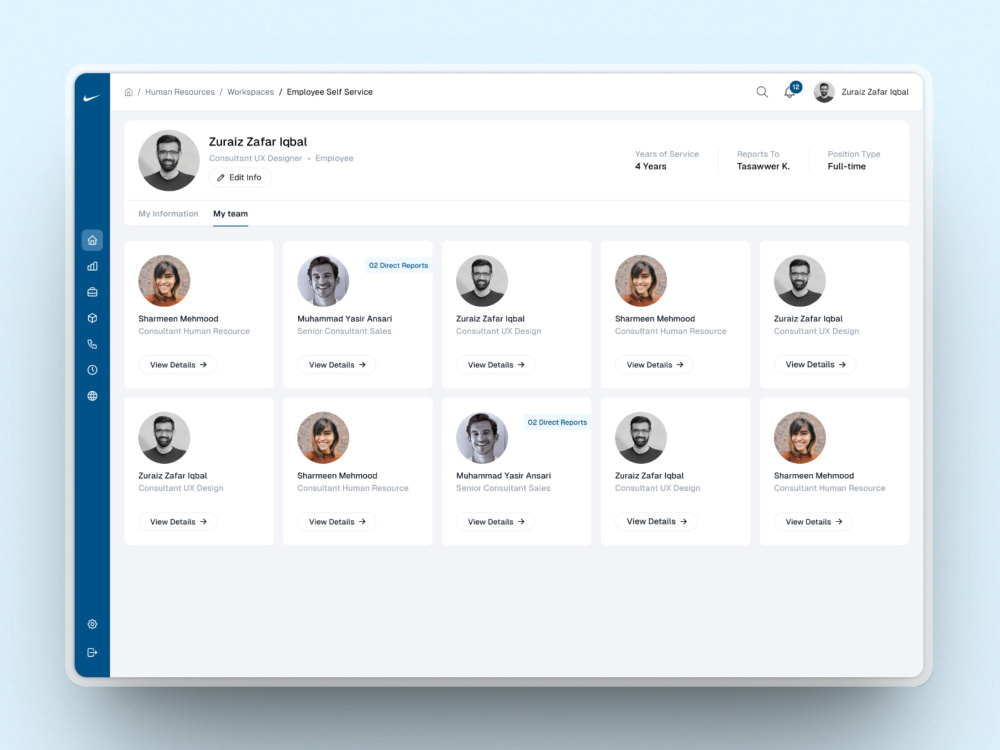Select the briefcase icon in the sidebar
This screenshot has height=750, width=1000.
coord(92,292)
